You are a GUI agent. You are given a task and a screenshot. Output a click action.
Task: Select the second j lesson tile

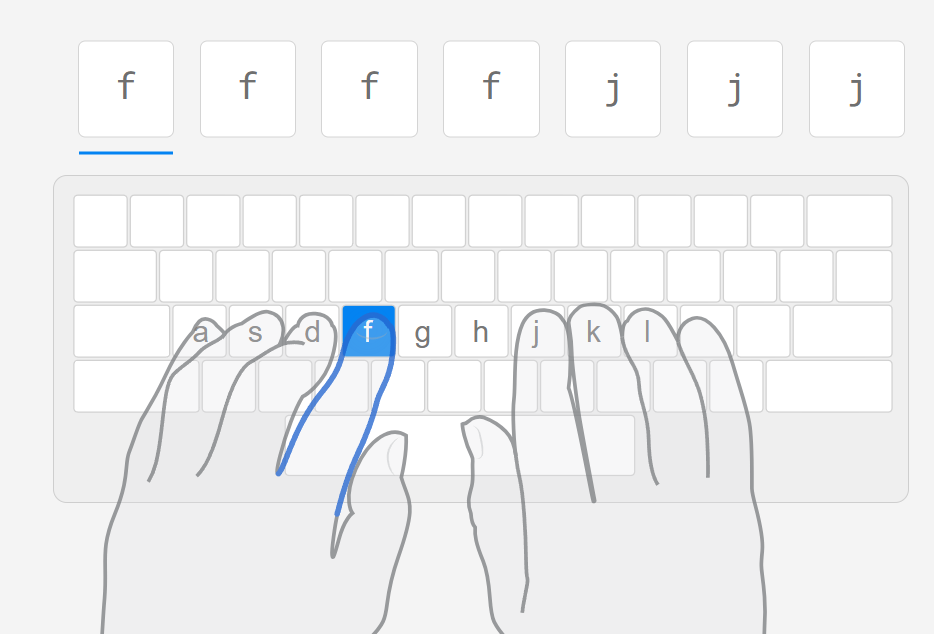tap(735, 89)
